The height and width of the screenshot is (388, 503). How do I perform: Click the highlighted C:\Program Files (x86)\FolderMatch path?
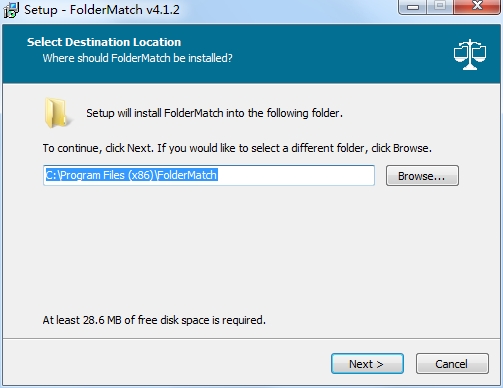point(131,175)
